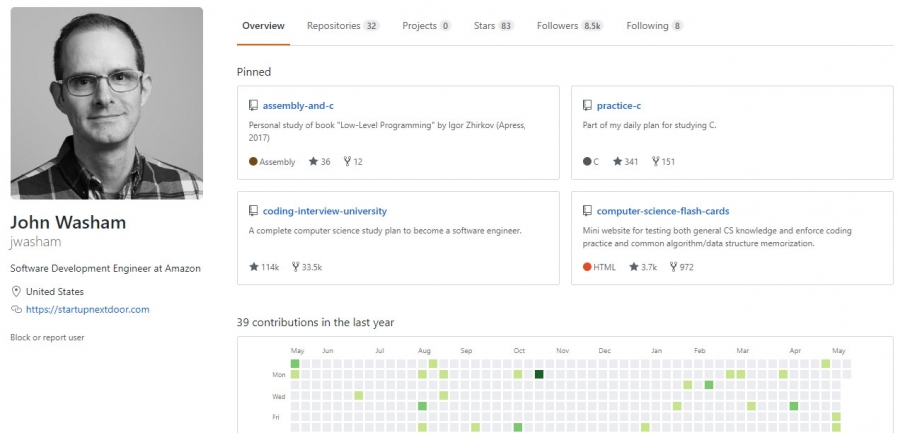The width and height of the screenshot is (900, 433).
Task: Open the Following tab
Action: tap(654, 26)
